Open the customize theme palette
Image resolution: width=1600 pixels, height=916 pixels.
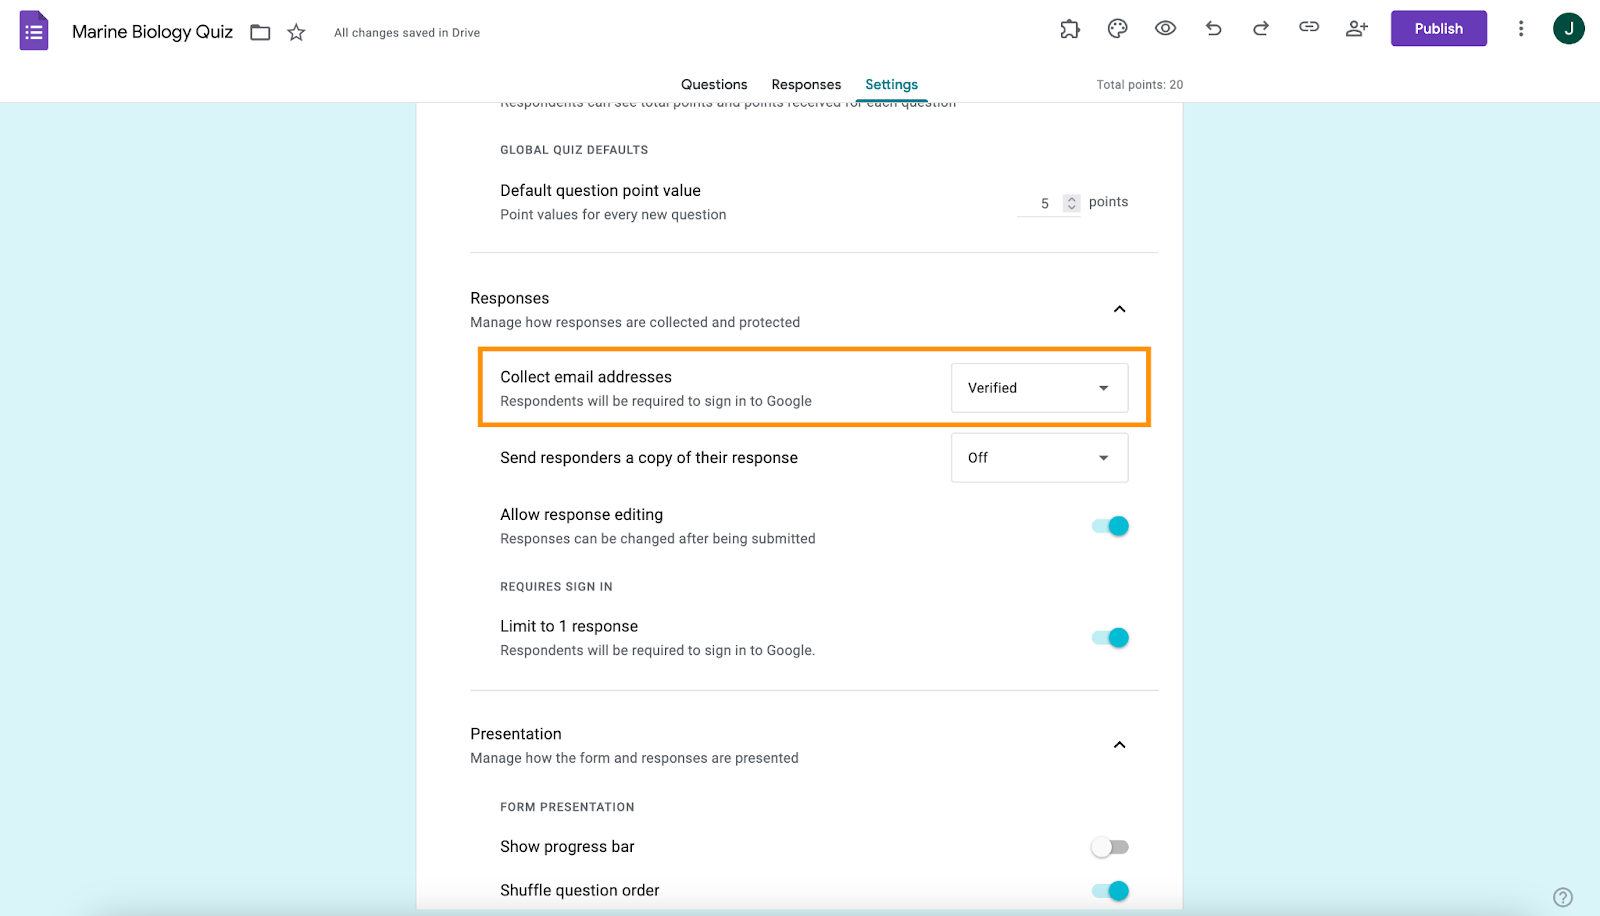coord(1118,29)
